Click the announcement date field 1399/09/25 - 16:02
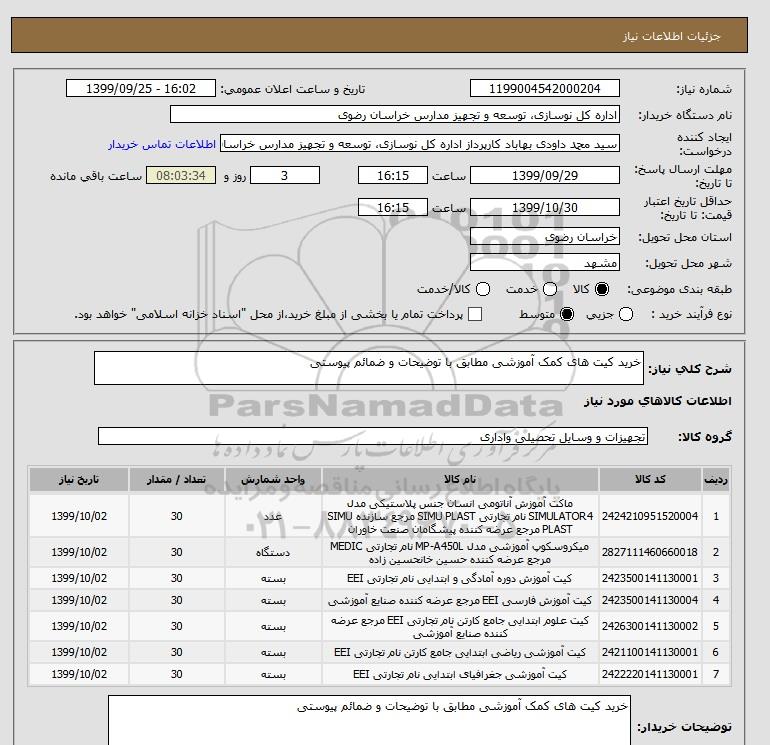770x745 pixels. point(141,88)
